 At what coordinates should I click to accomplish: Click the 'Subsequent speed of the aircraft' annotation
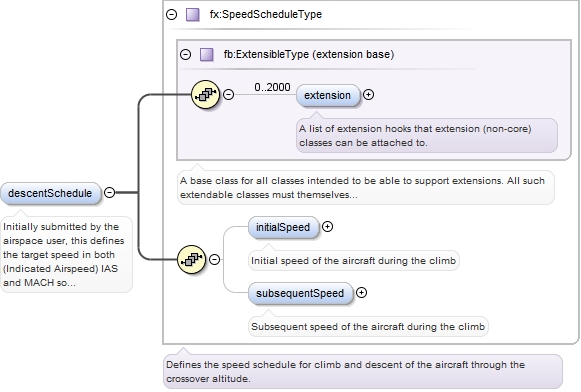click(368, 326)
